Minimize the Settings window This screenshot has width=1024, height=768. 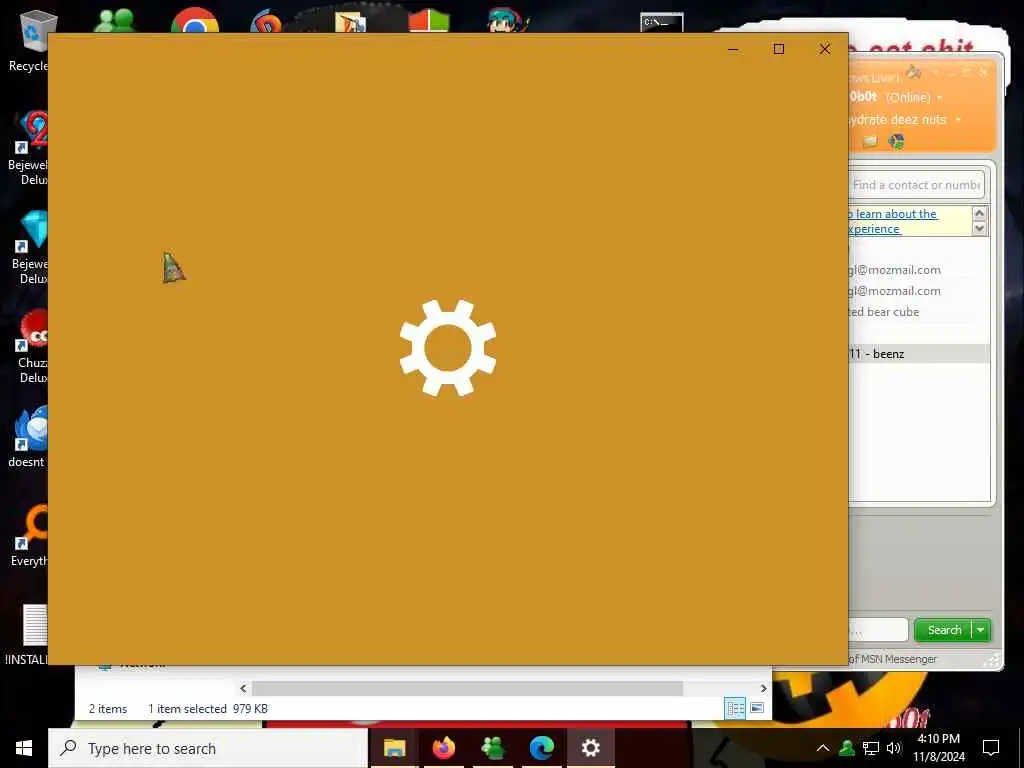click(x=733, y=49)
